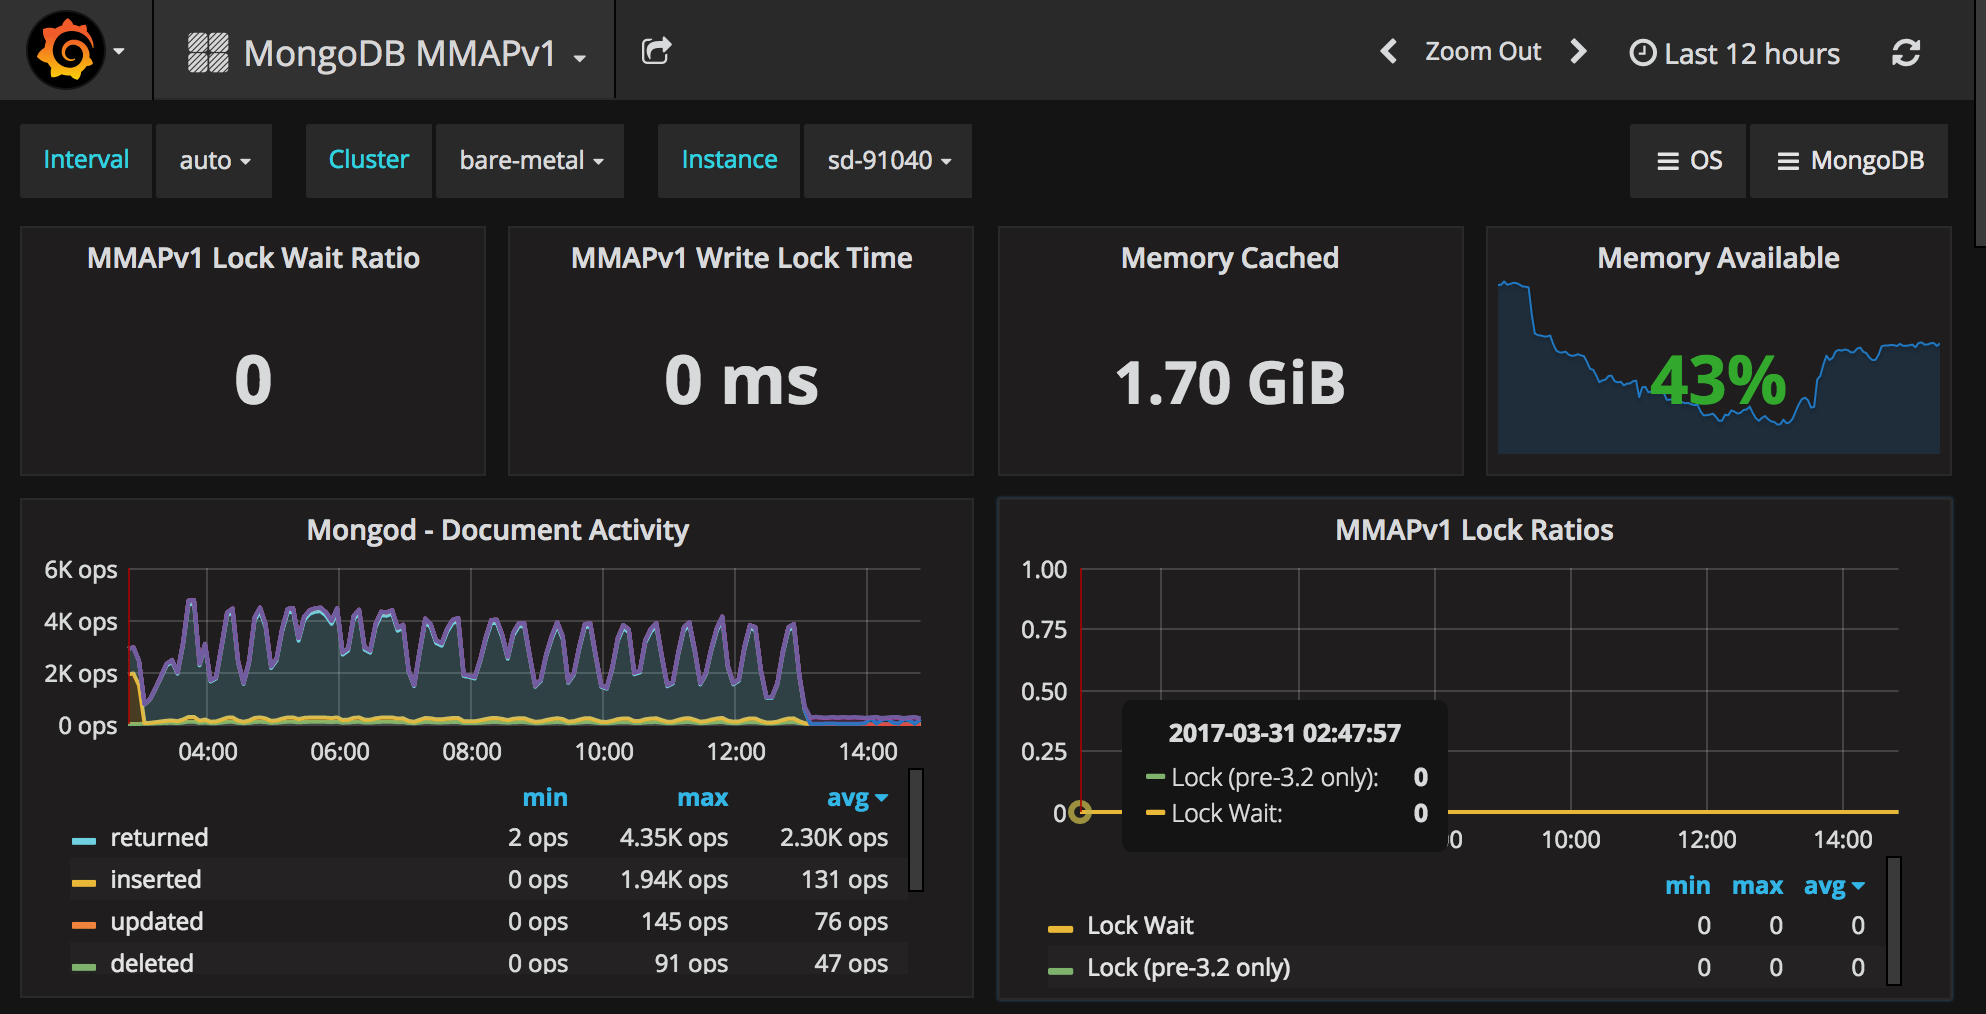Click the Grafana logo icon

coord(66,48)
